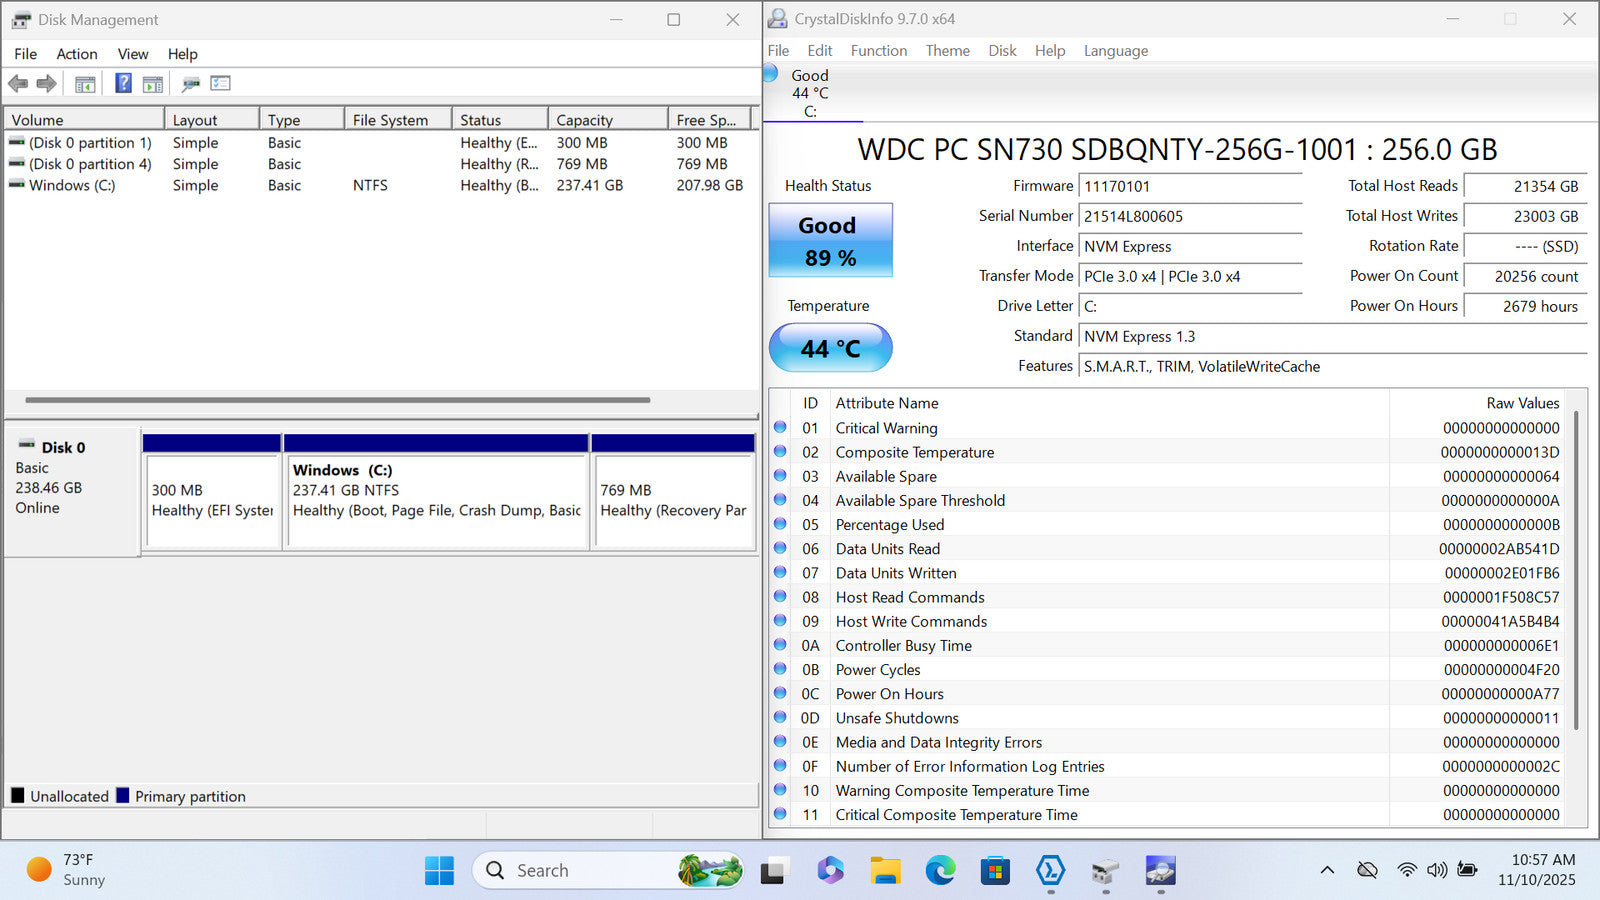Viewport: 1600px width, 900px height.
Task: Open the Action menu in Disk Management
Action: pos(76,54)
